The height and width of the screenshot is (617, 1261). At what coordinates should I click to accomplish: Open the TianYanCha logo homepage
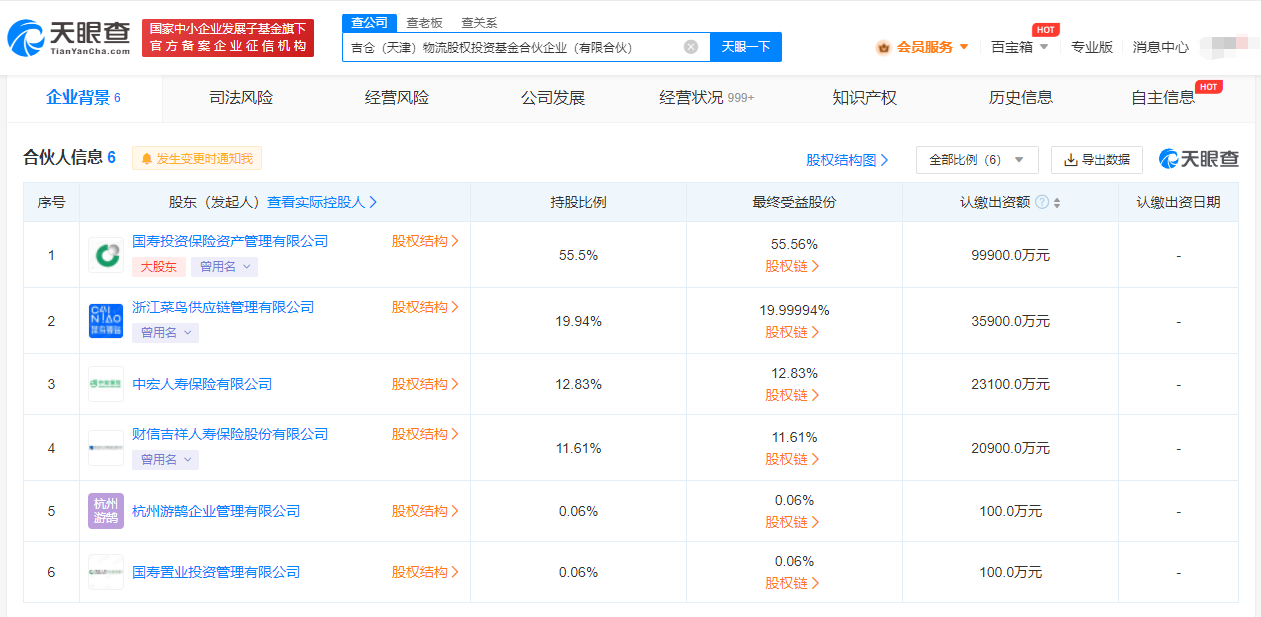(69, 37)
